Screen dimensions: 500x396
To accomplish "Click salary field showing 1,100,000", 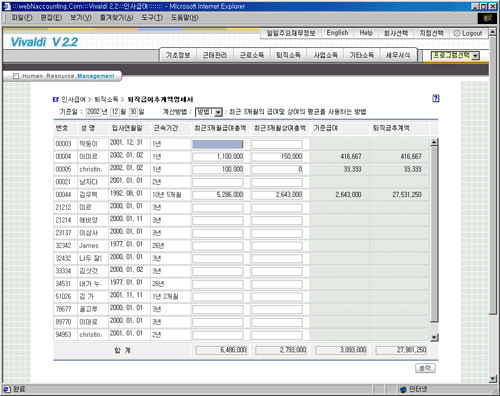I will pos(218,157).
